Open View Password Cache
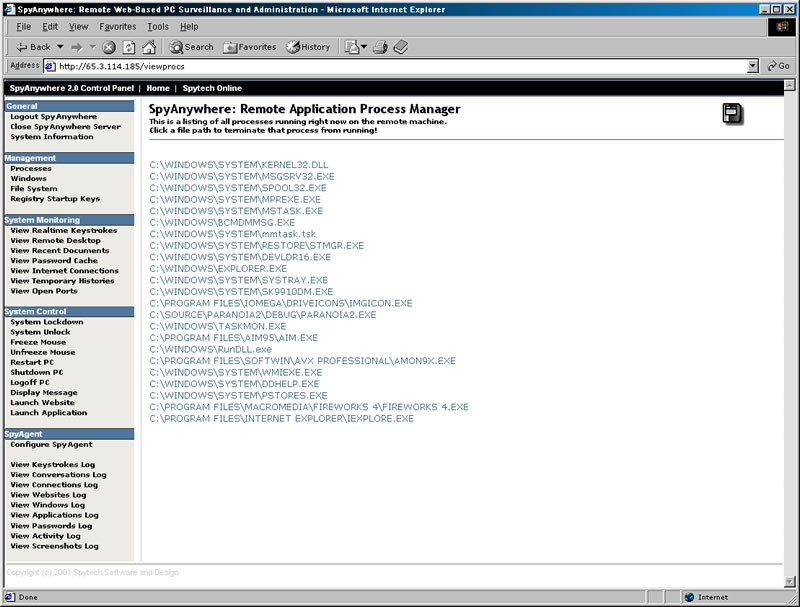 pos(54,260)
